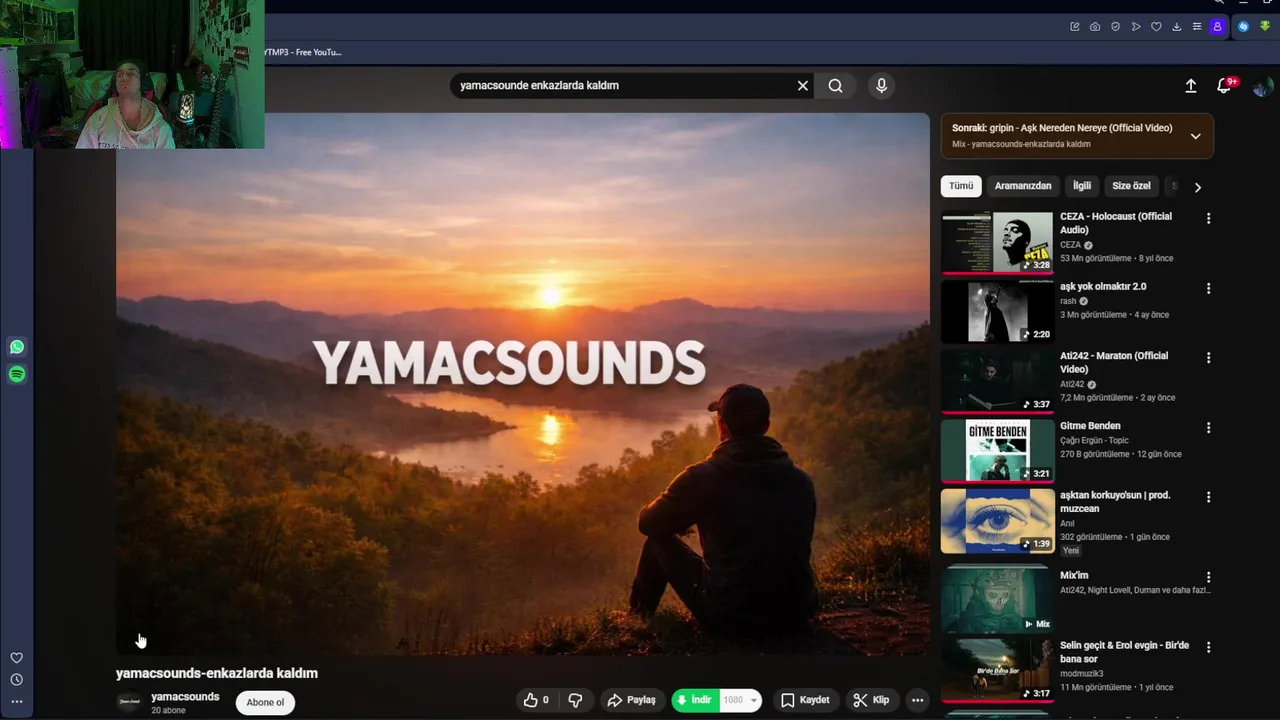The image size is (1280, 720).
Task: Start voice search with the microphone
Action: [881, 86]
